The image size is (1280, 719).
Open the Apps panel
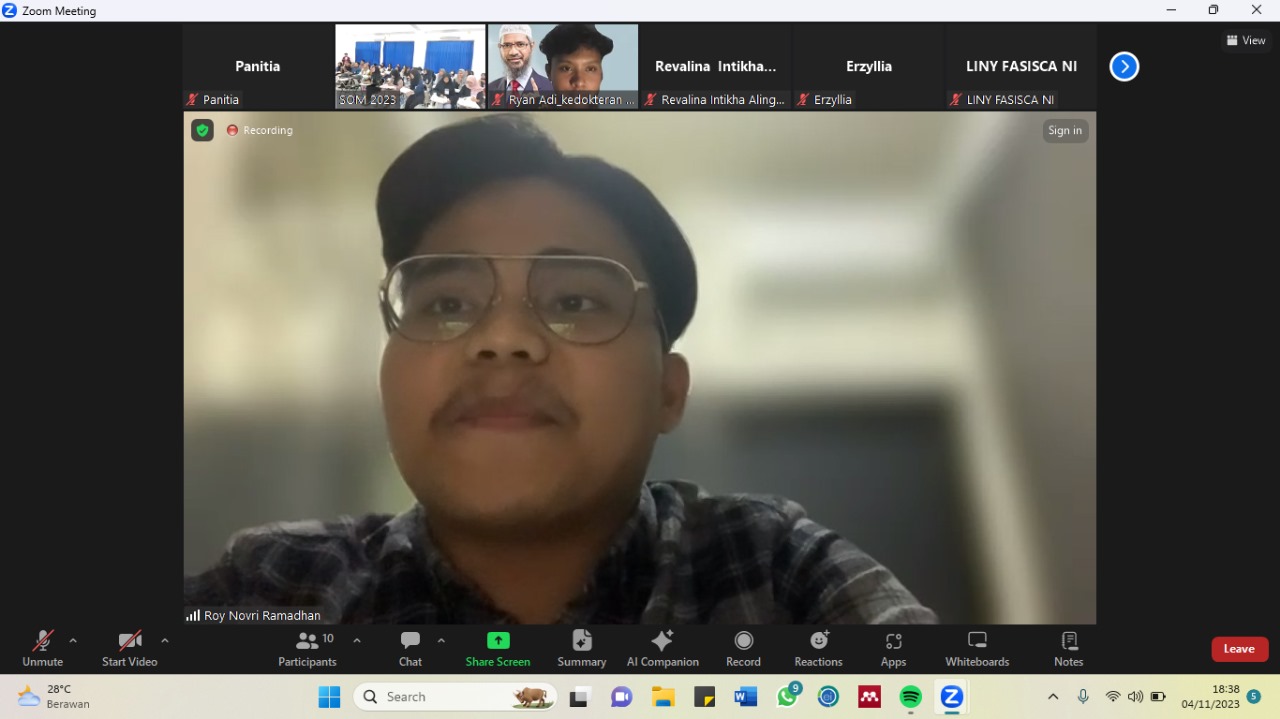pos(893,648)
